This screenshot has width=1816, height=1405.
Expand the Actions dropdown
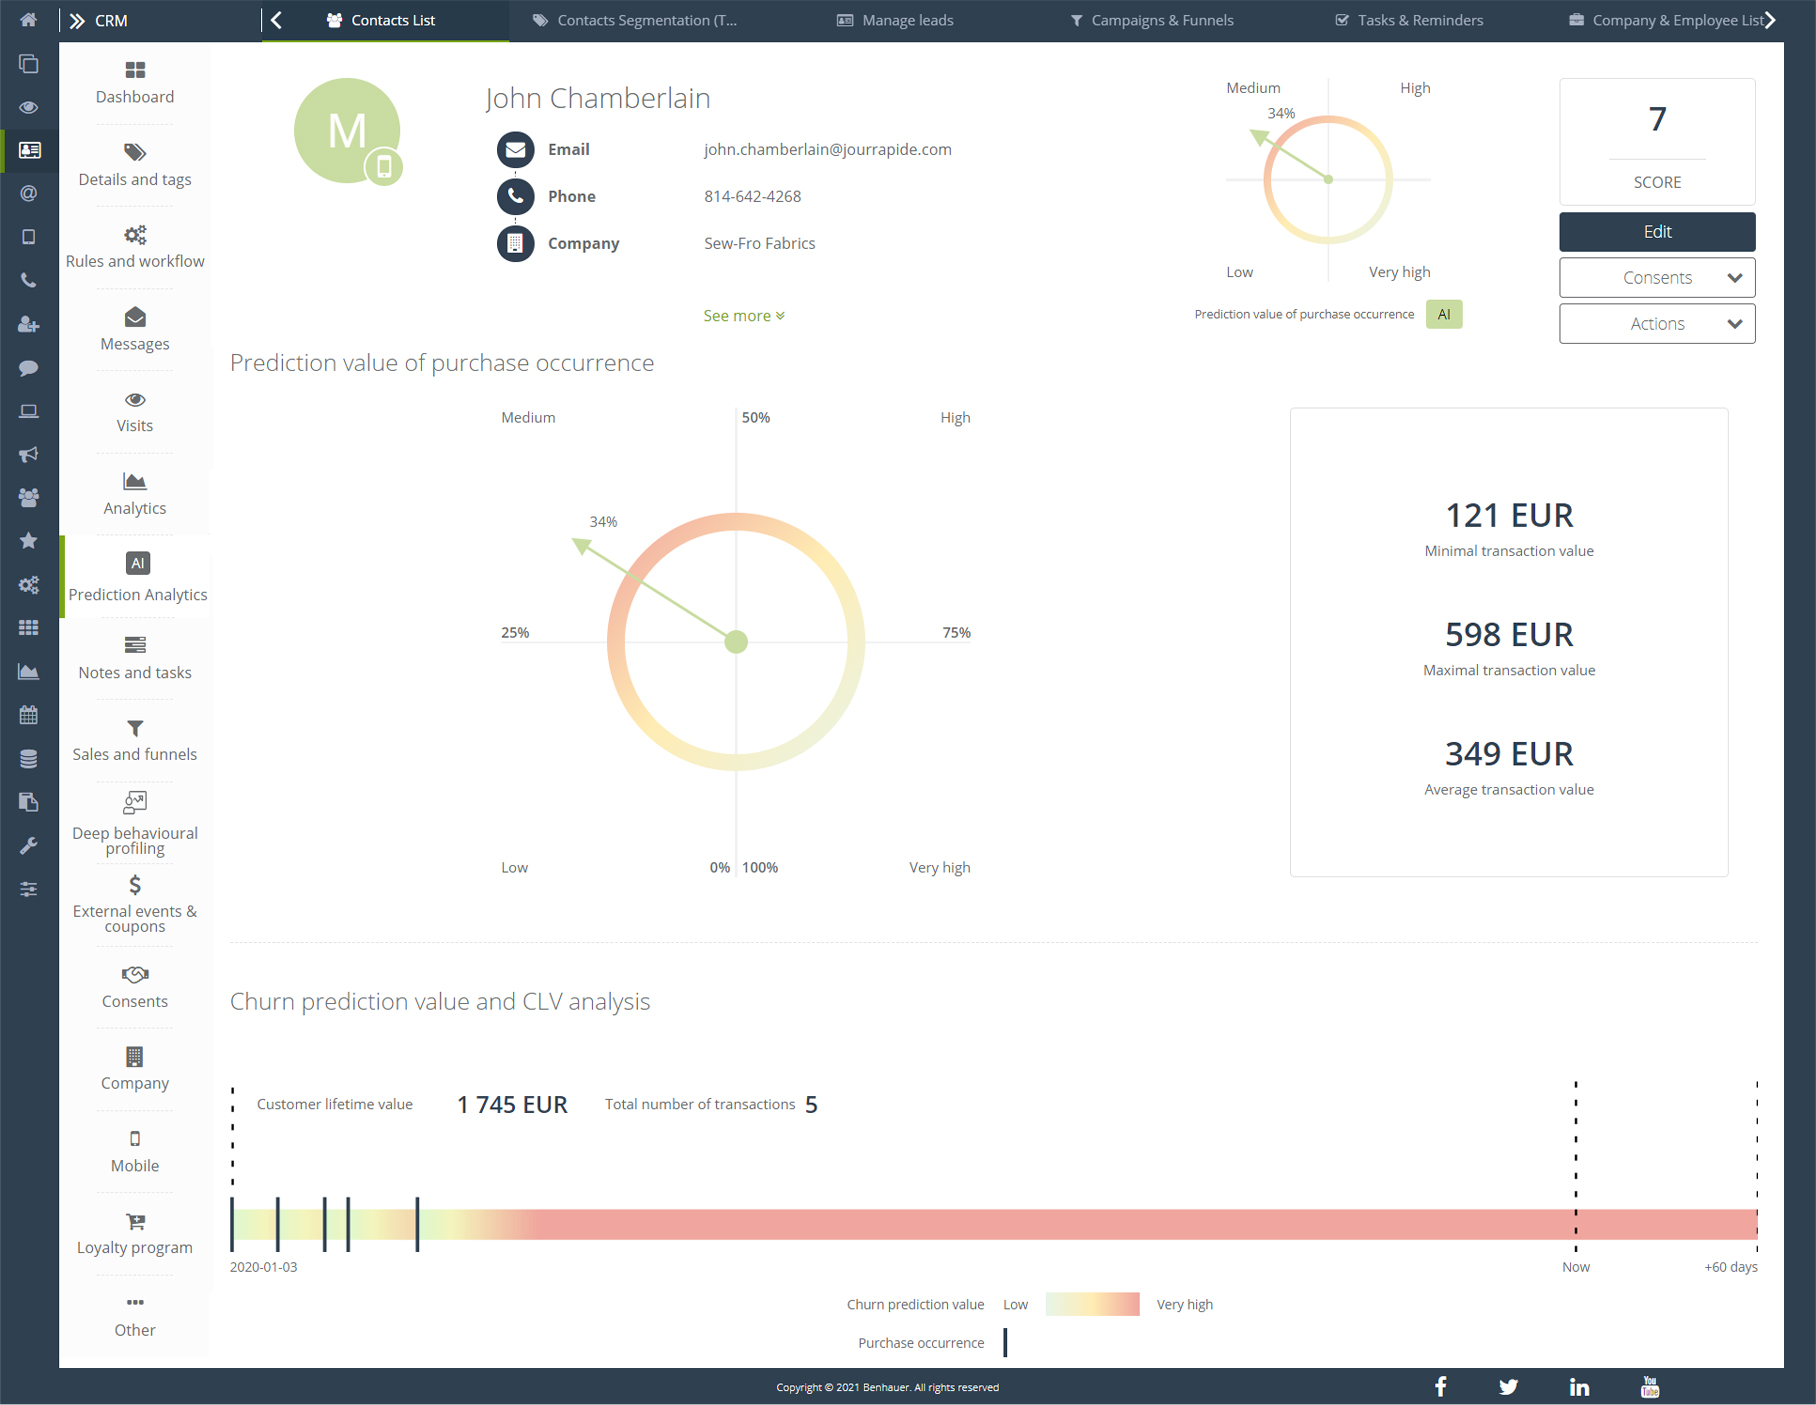coord(1657,324)
